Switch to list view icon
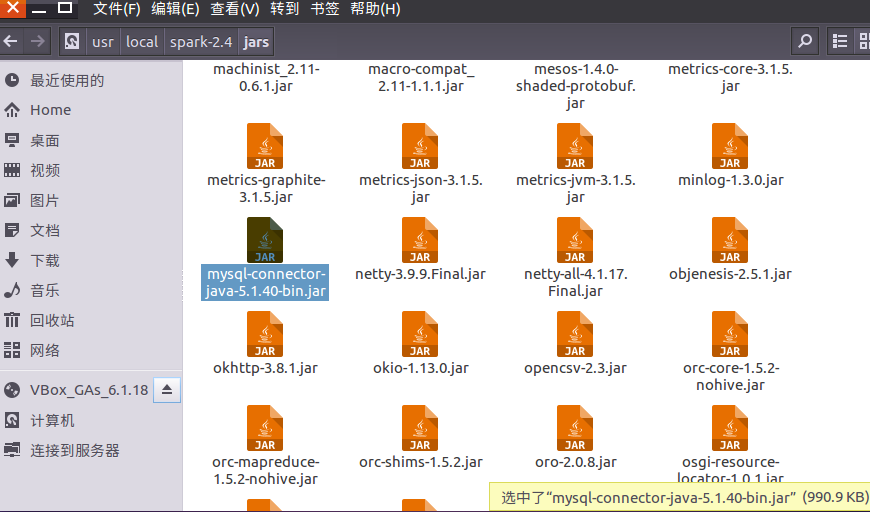The width and height of the screenshot is (870, 512). [839, 42]
